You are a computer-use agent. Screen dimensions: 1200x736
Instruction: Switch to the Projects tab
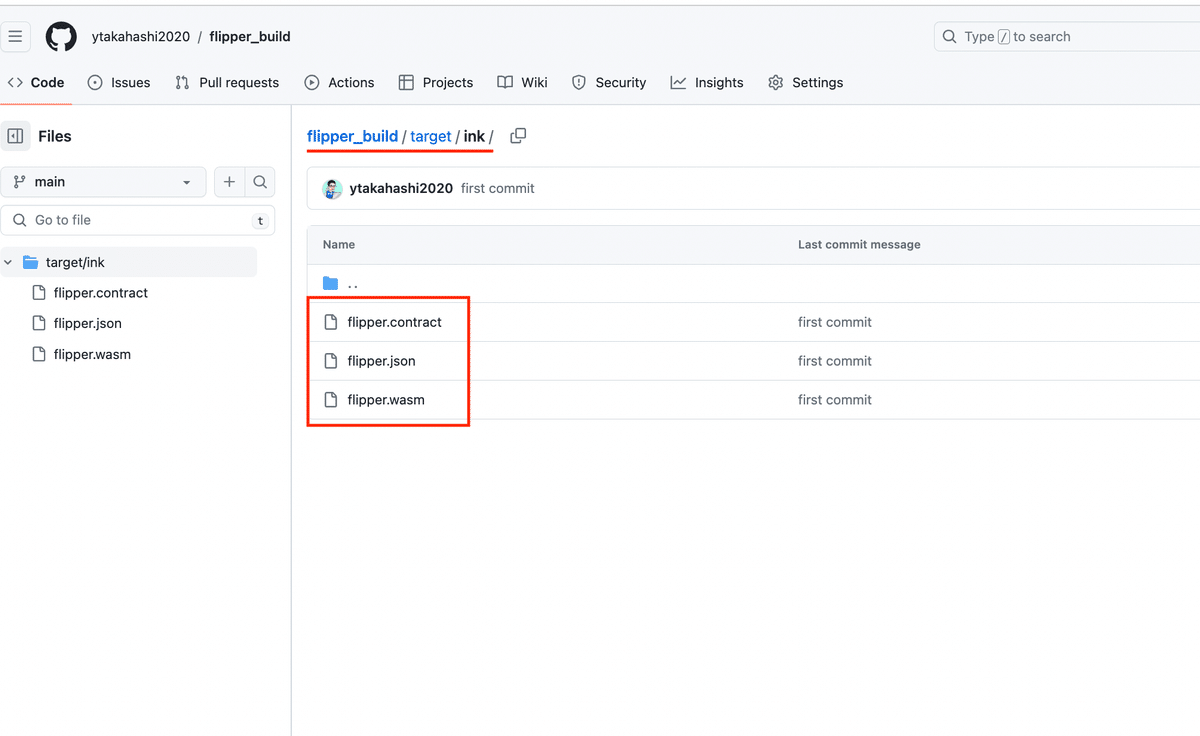(x=436, y=83)
